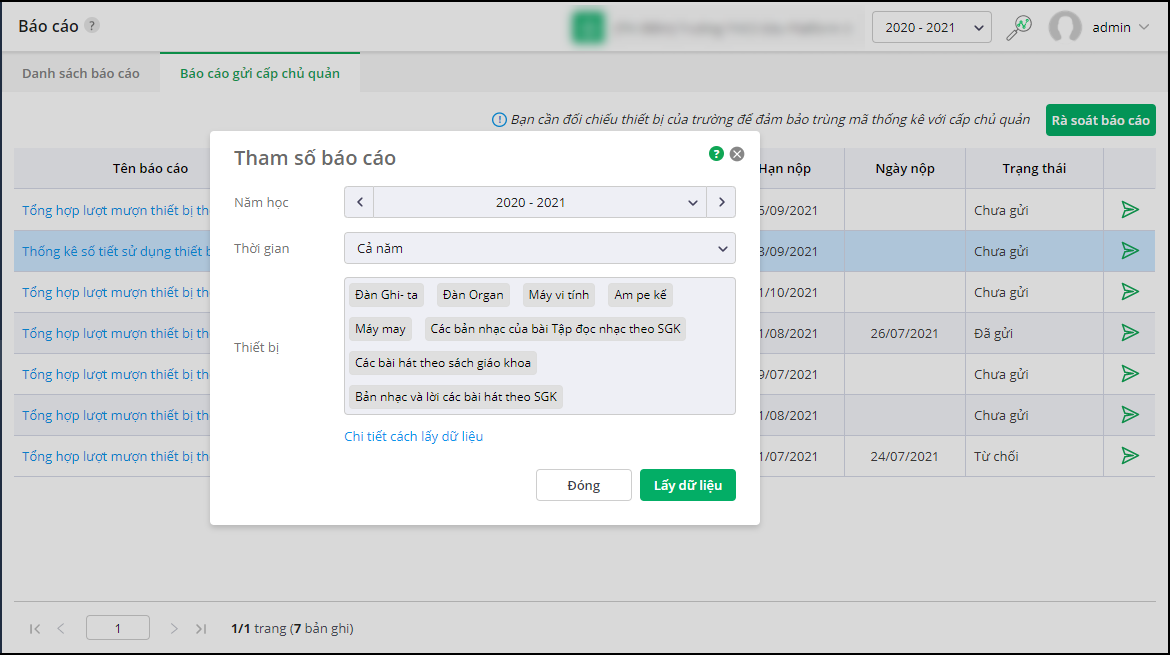This screenshot has height=655, width=1170.
Task: Open the search analytics icon in header
Action: point(1019,27)
